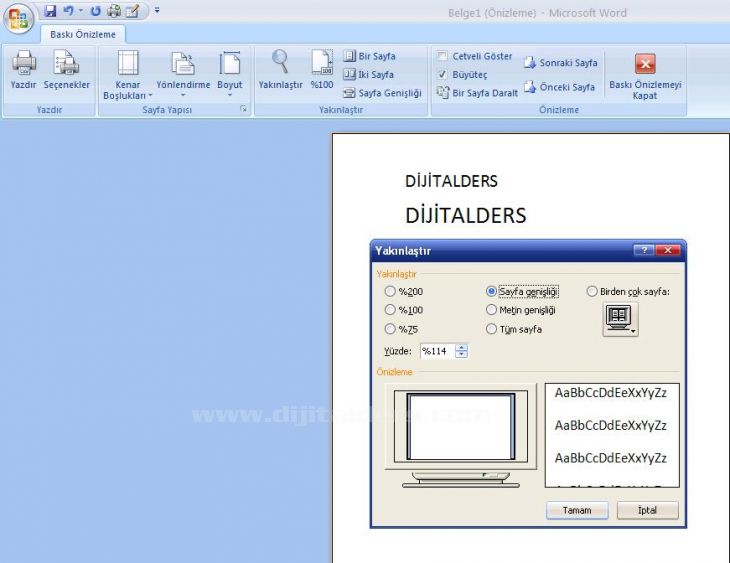Image resolution: width=730 pixels, height=563 pixels.
Task: Open the Kenar Boşlukları margins dropdown
Action: coord(128,75)
